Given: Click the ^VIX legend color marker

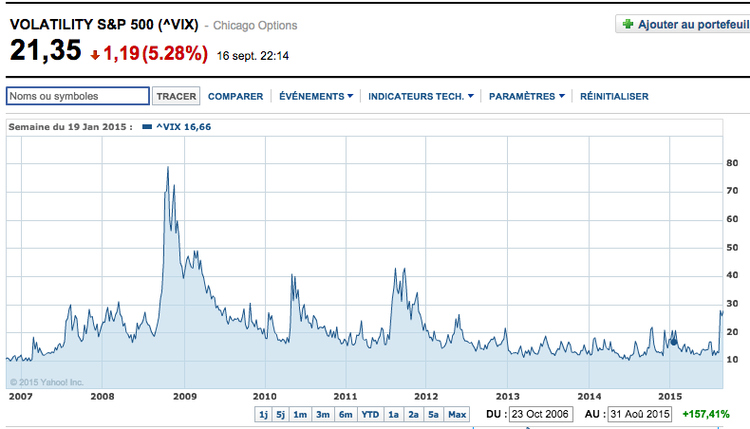Looking at the screenshot, I should [147, 127].
